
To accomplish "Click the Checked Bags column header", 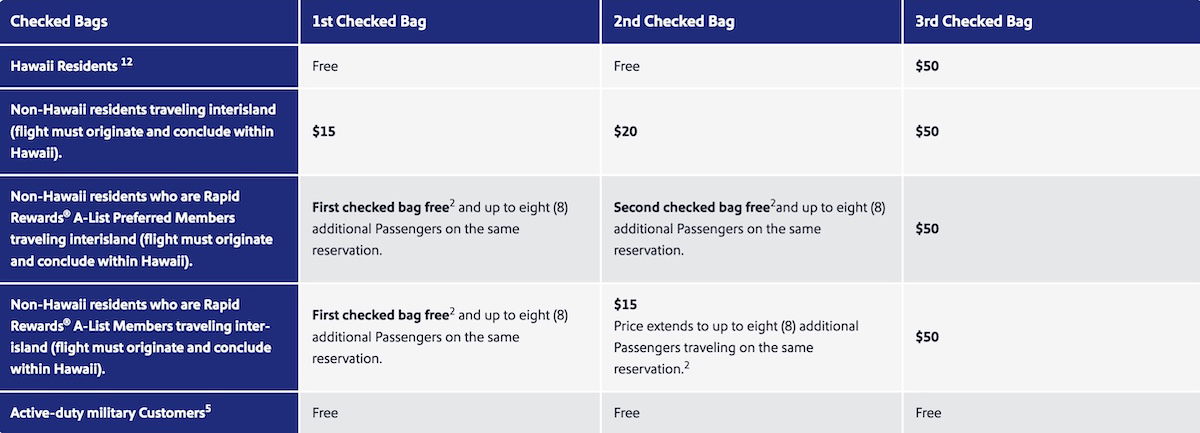I will (58, 21).
